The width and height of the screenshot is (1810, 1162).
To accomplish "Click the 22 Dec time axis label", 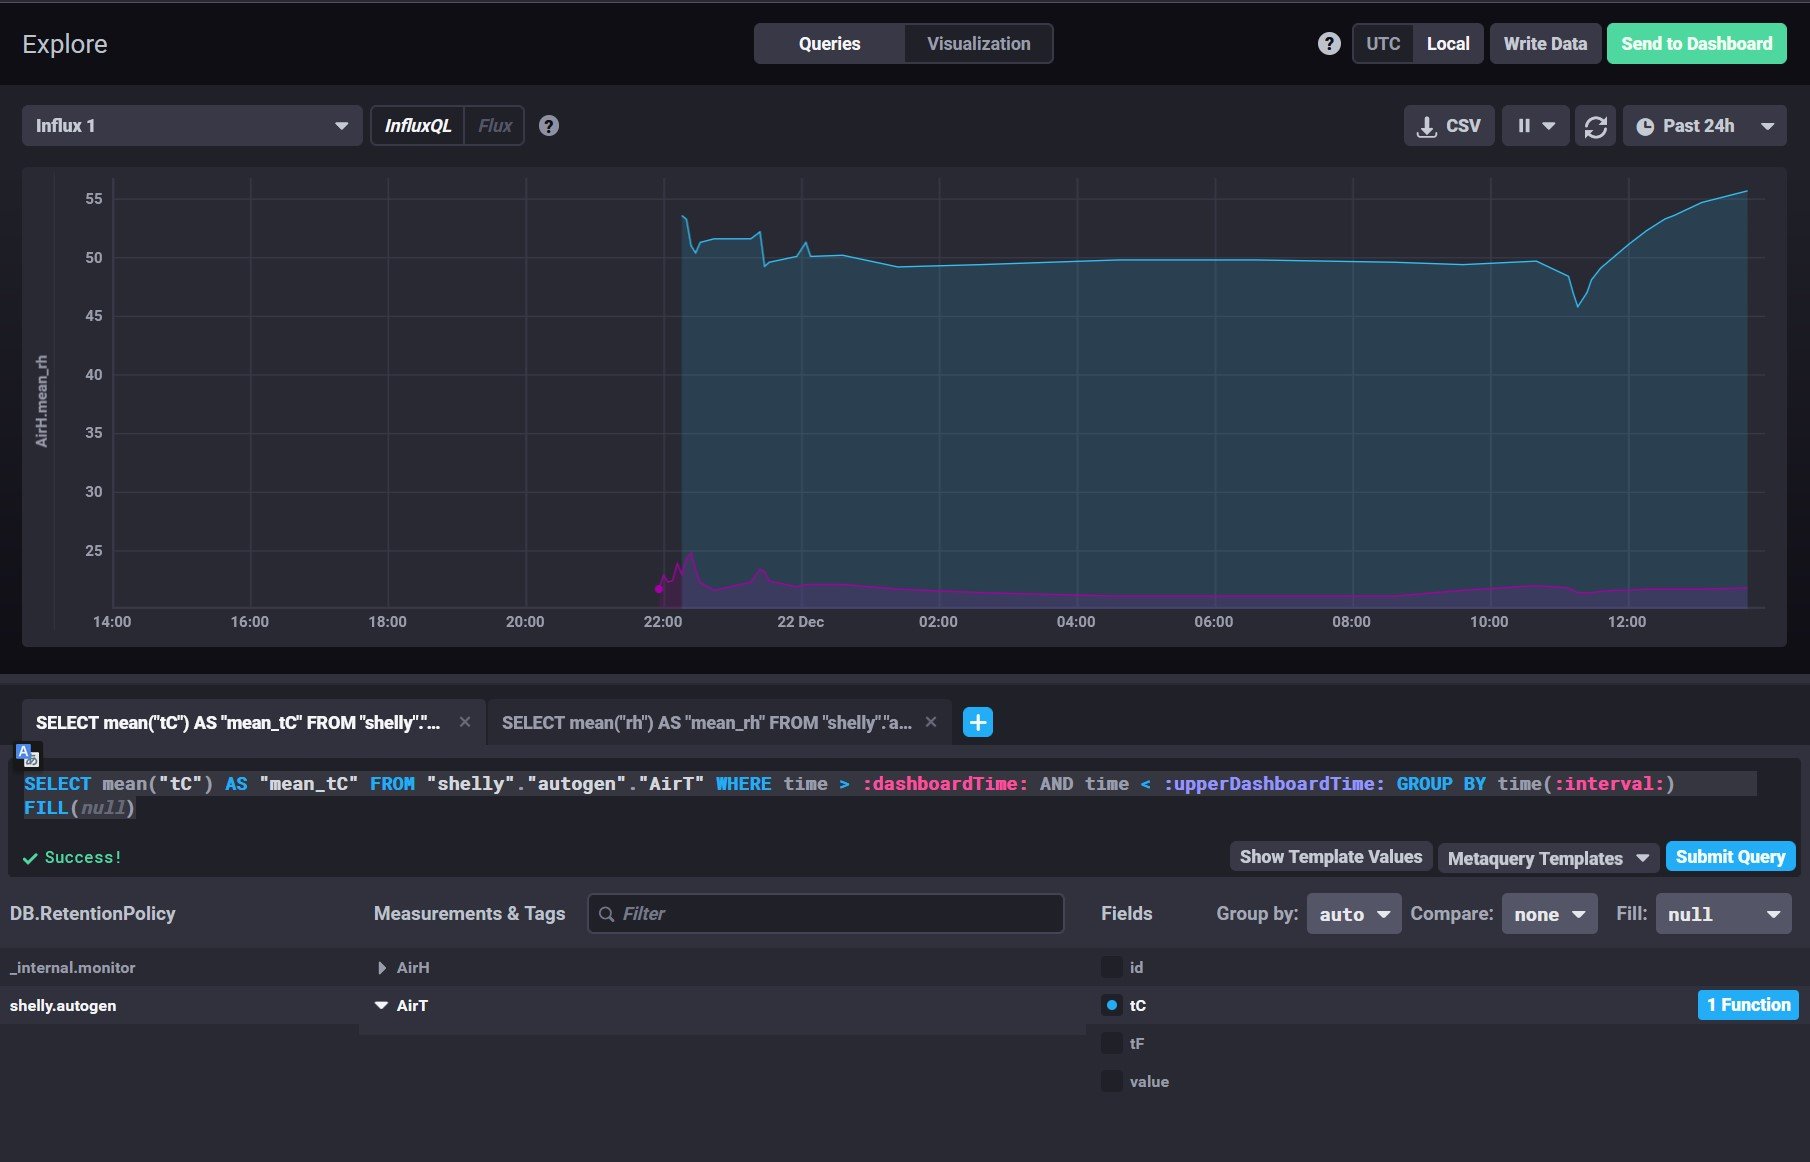I will (x=801, y=622).
